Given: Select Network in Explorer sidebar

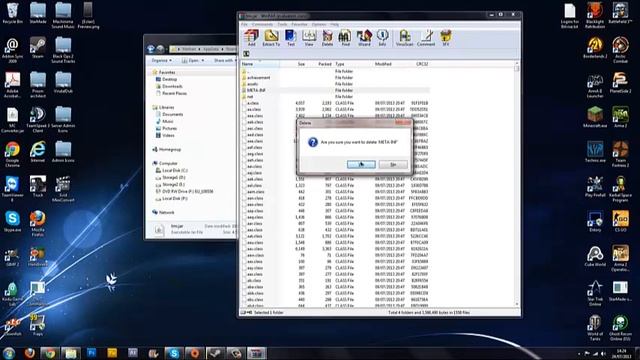Looking at the screenshot, I should pos(163,212).
